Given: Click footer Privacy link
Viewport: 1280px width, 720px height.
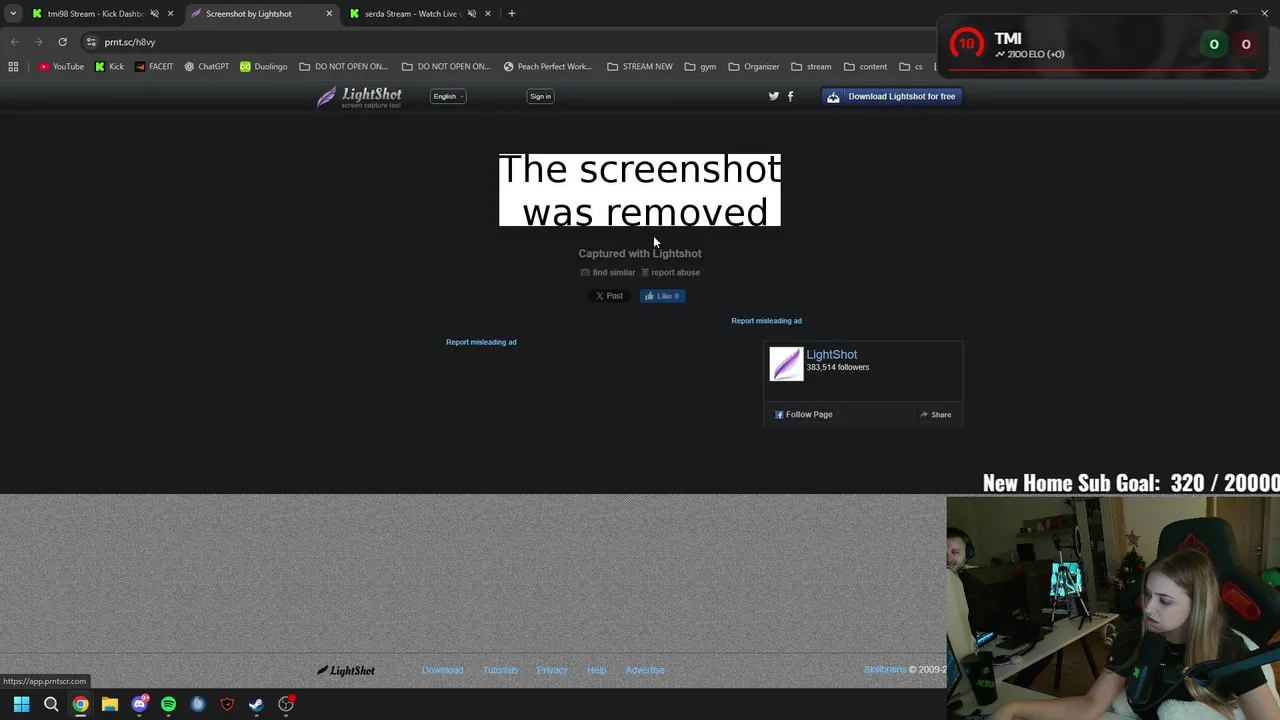Looking at the screenshot, I should click(x=552, y=670).
